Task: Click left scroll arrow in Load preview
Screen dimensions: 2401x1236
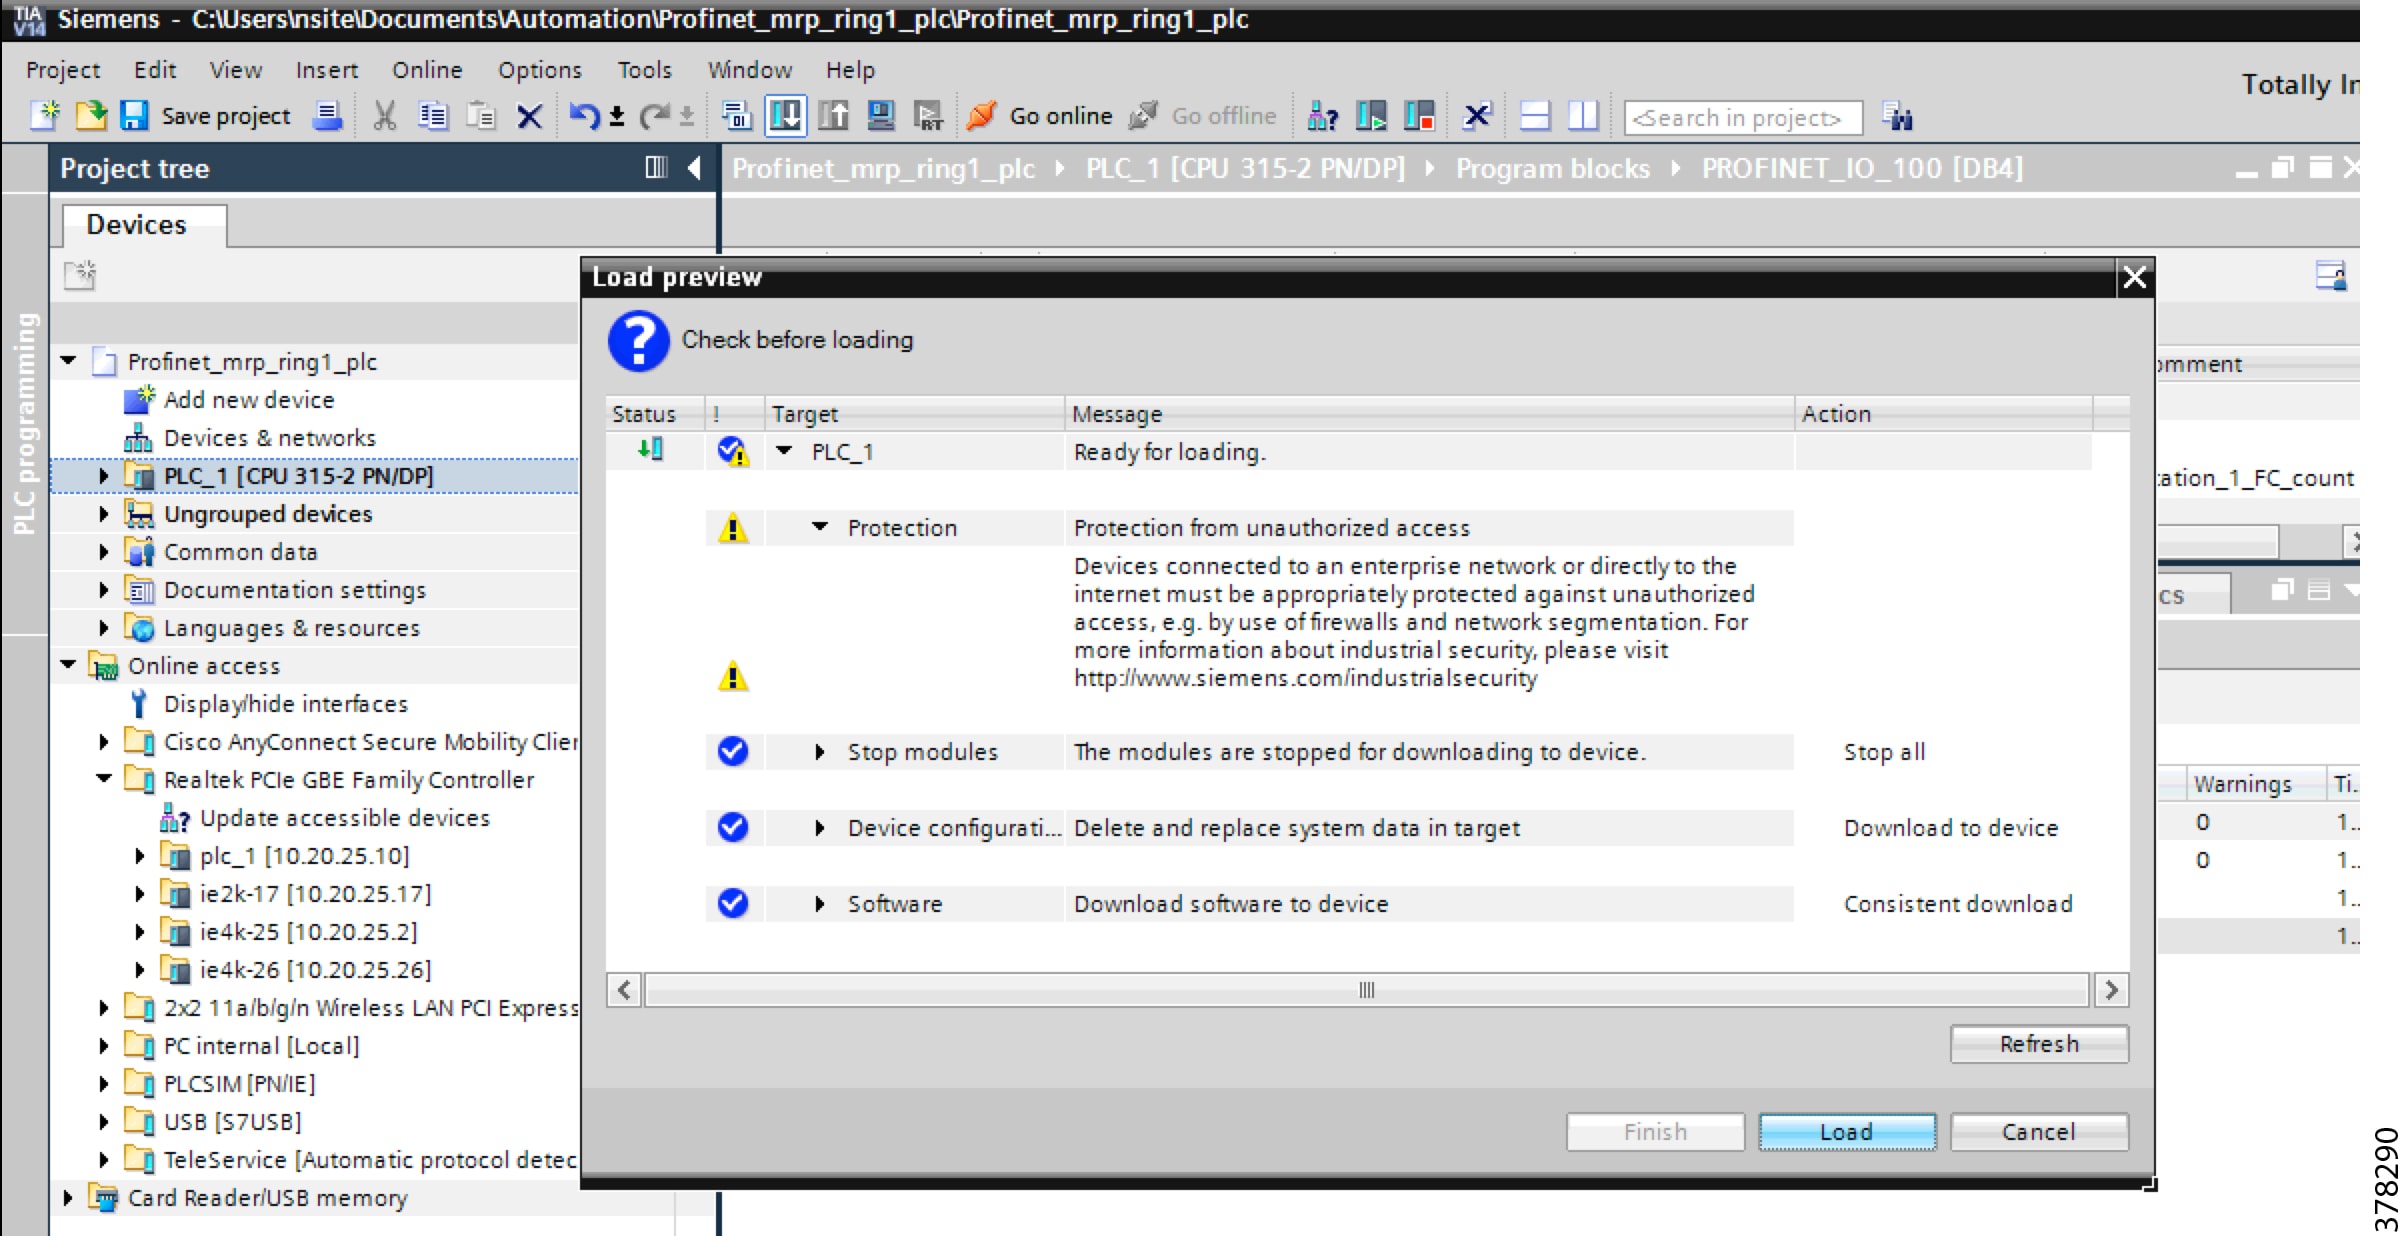Action: [x=625, y=990]
